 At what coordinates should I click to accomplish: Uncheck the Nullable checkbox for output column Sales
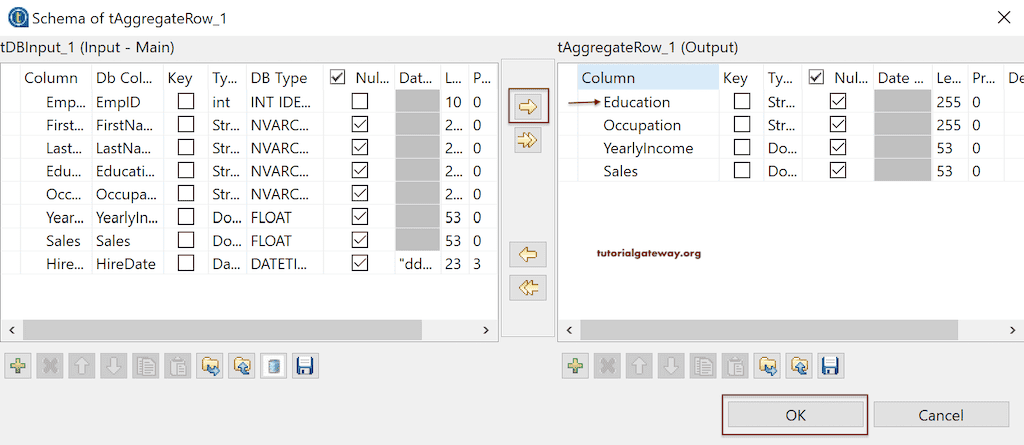838,171
